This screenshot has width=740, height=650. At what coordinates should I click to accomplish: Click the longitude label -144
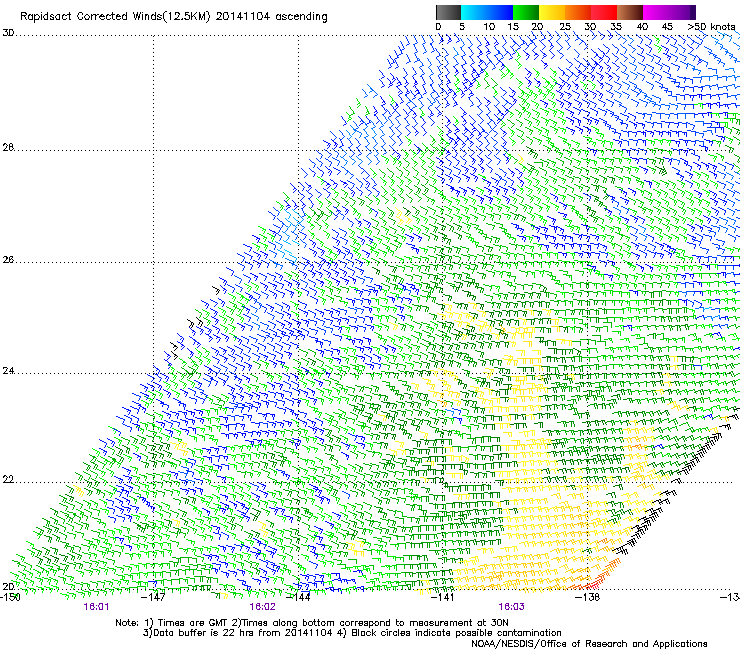(x=298, y=597)
